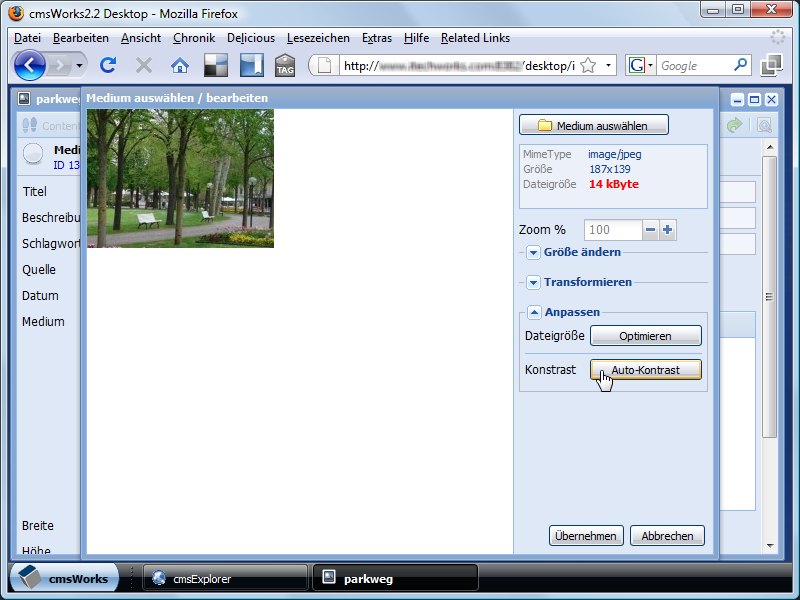Screen dimensions: 800x600
Task: Click the Zoom % value field
Action: tap(613, 230)
